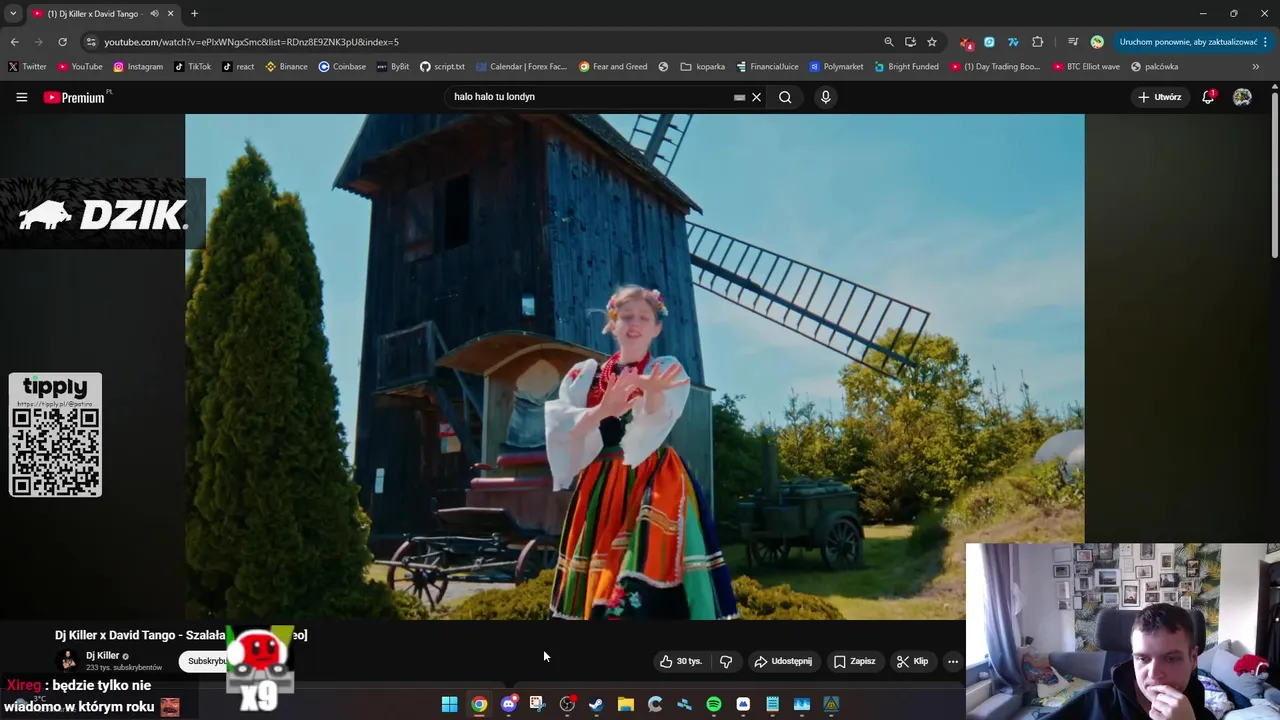Click the browser forward arrow
The height and width of the screenshot is (720, 1280).
pyautogui.click(x=38, y=42)
